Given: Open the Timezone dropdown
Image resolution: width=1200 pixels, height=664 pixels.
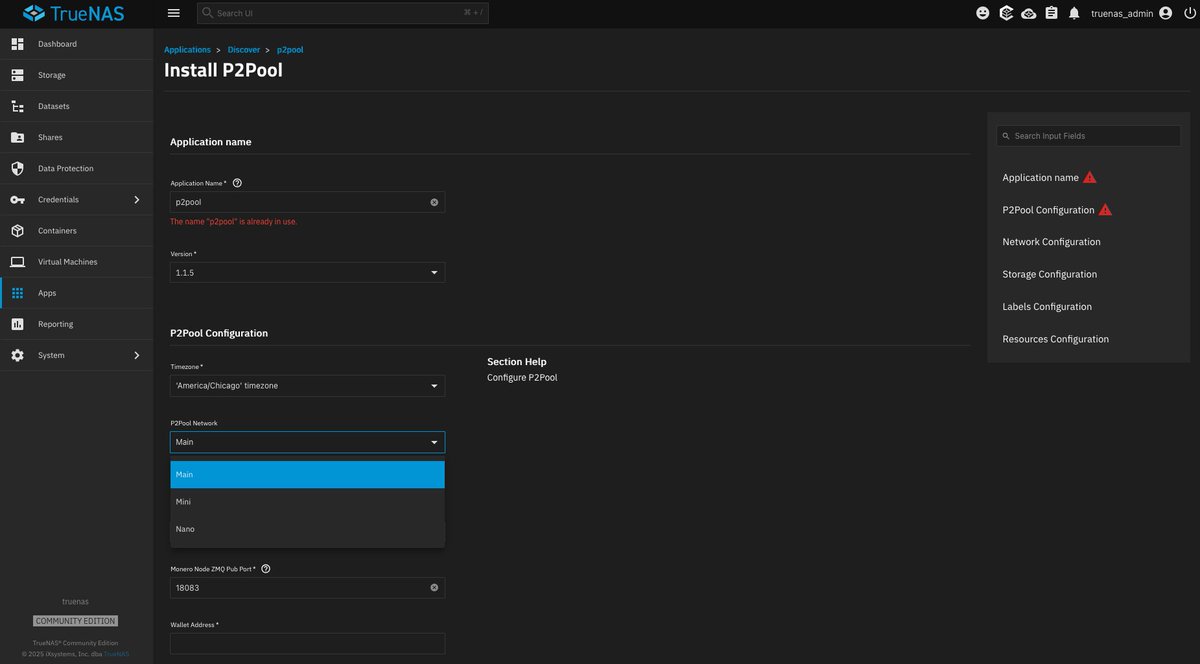Looking at the screenshot, I should tap(307, 386).
